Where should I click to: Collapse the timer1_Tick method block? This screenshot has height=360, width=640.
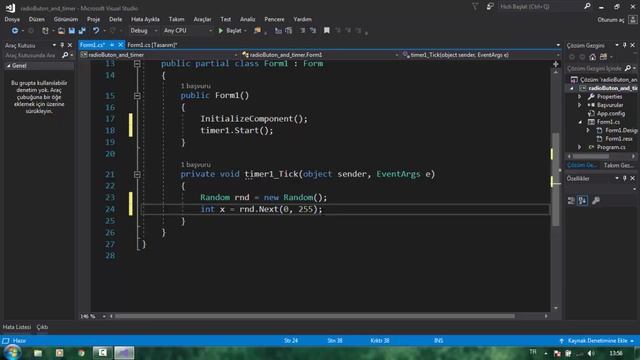point(137,175)
